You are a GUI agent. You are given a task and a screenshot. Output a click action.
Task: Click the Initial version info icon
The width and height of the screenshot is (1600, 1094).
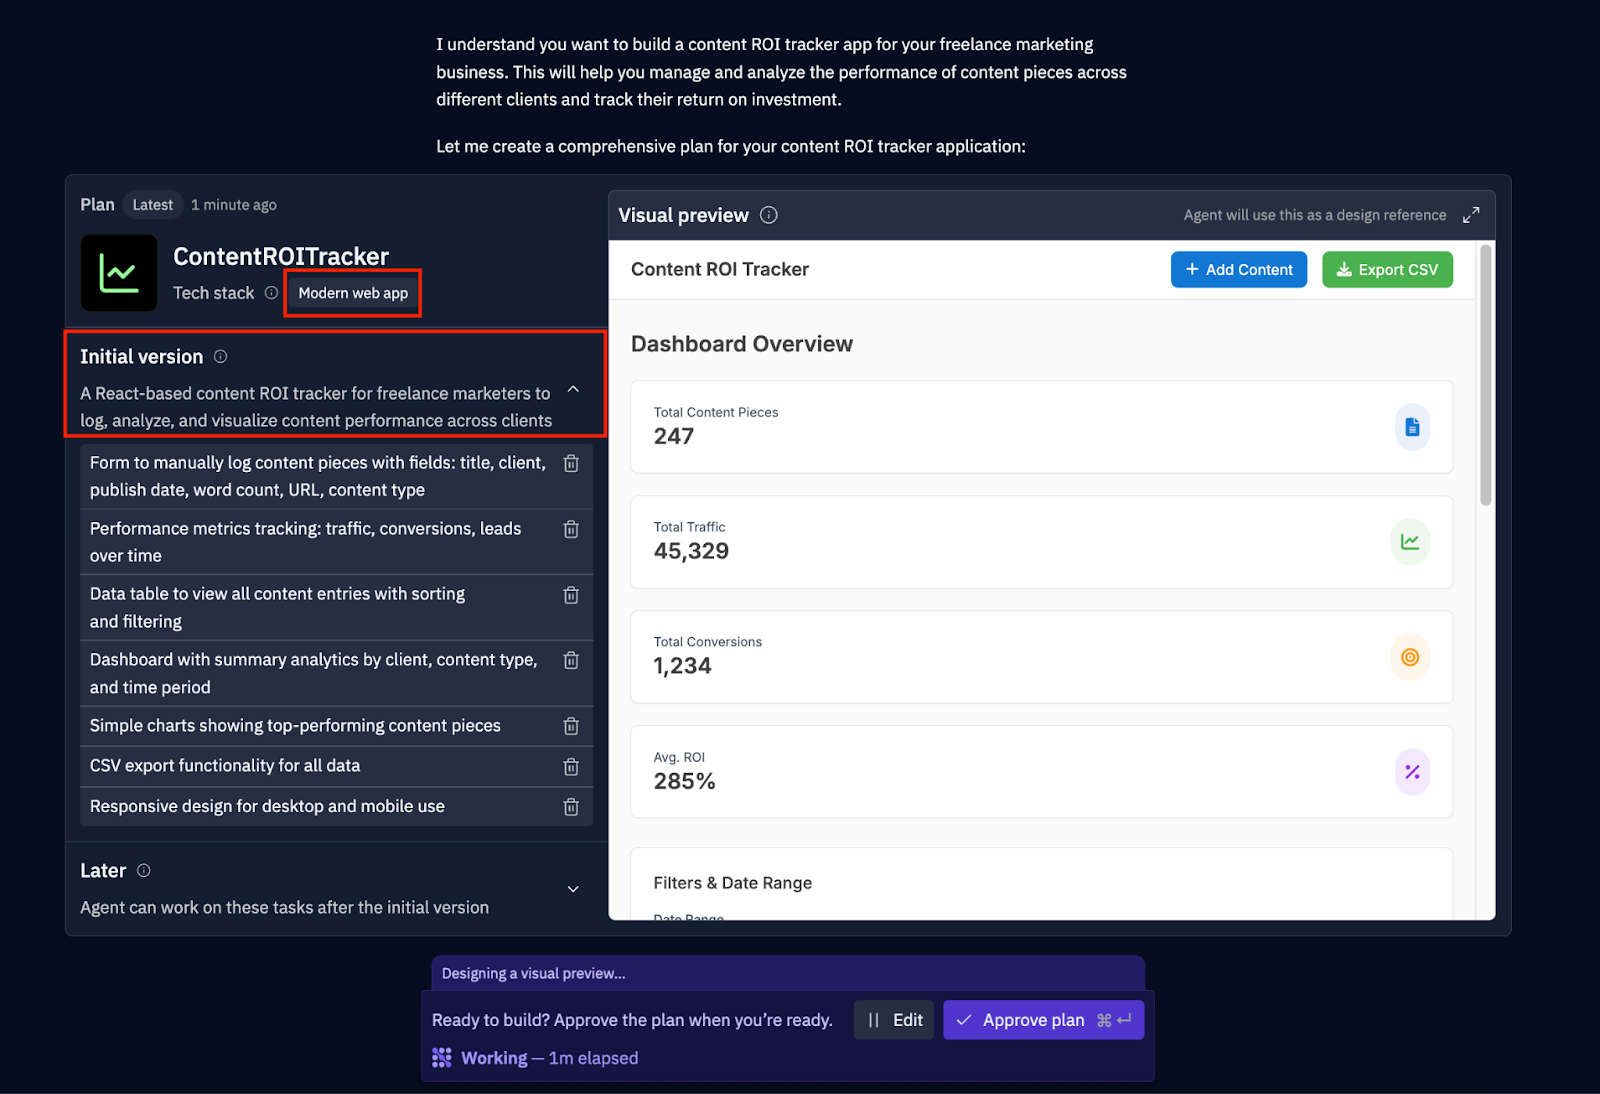[221, 357]
